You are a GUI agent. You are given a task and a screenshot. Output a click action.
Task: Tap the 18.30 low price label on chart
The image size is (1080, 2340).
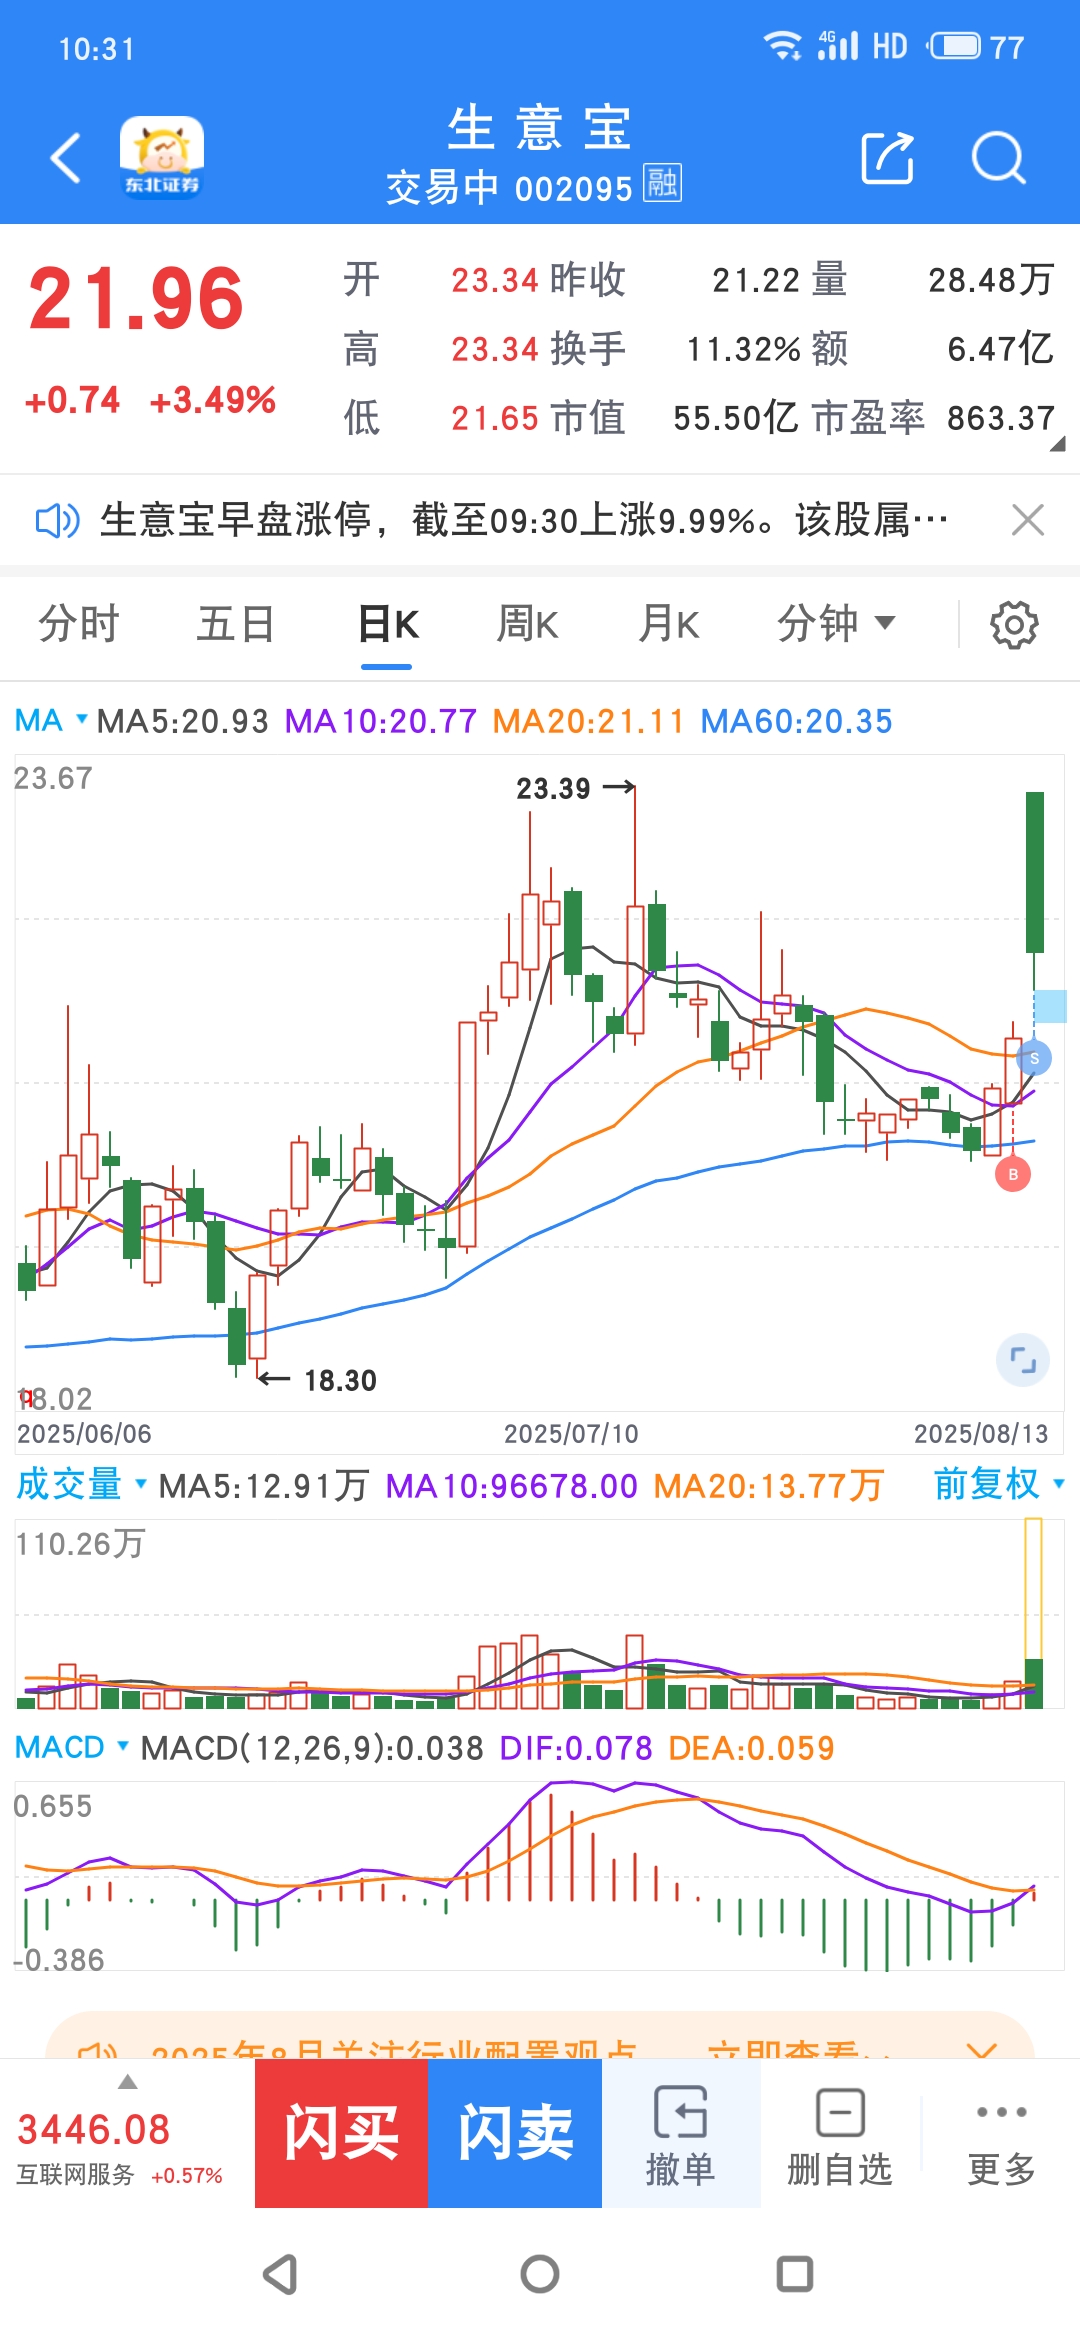tap(340, 1381)
